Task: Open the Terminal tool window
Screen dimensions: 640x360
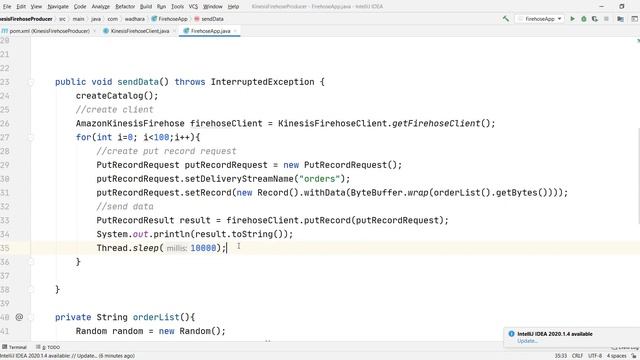Action: click(15, 347)
